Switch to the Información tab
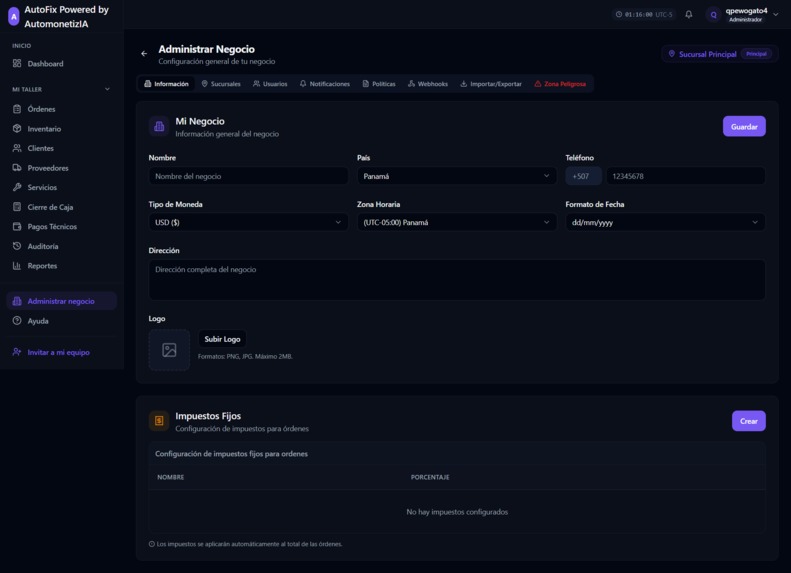This screenshot has height=573, width=791. tap(166, 84)
